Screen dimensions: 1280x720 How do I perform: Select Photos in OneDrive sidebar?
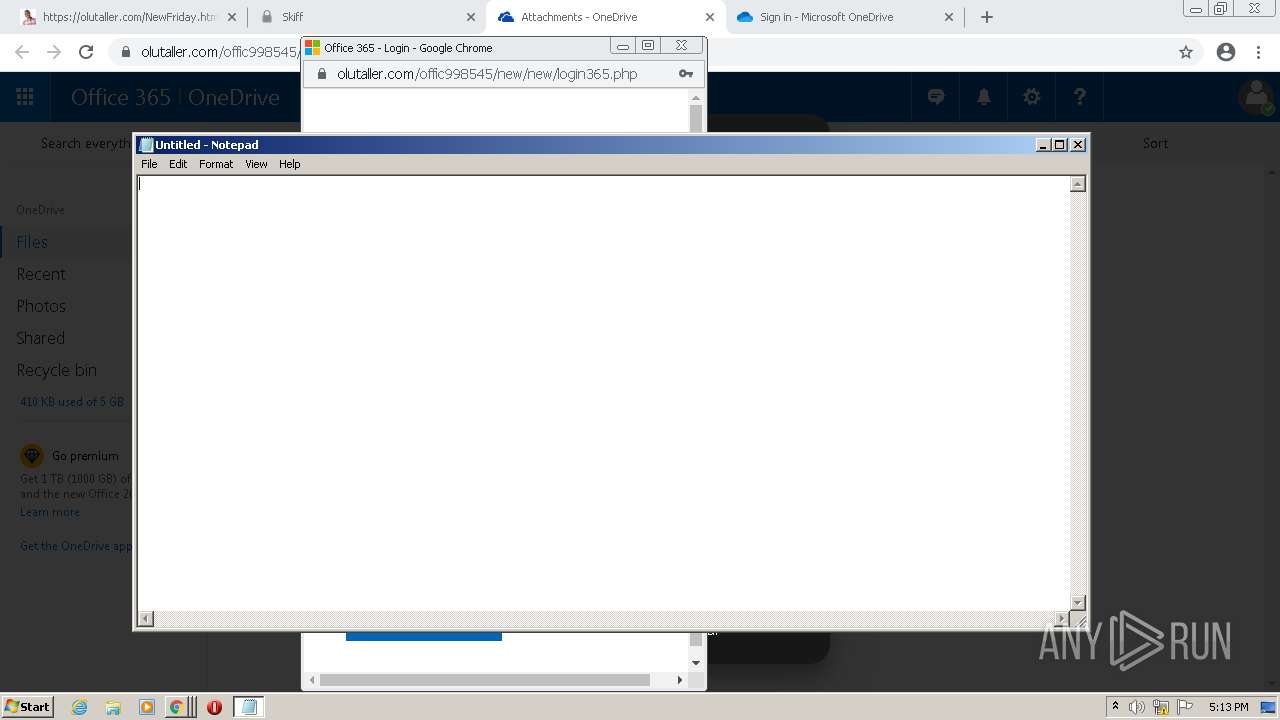(41, 306)
